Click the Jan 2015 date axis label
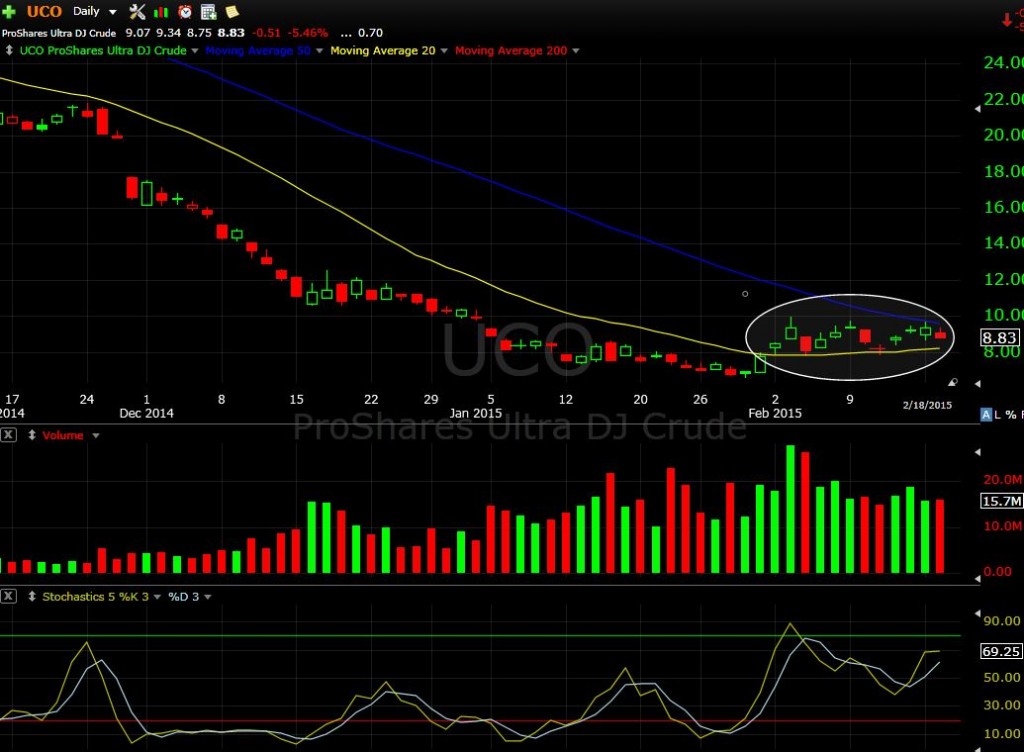 click(475, 413)
